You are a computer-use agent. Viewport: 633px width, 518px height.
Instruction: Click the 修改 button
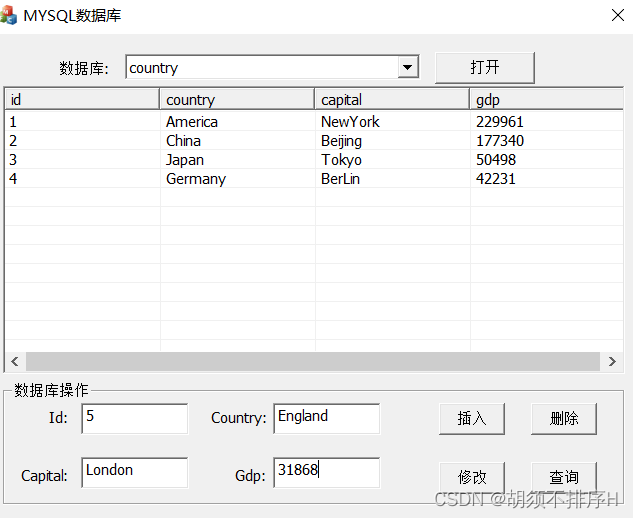point(472,477)
